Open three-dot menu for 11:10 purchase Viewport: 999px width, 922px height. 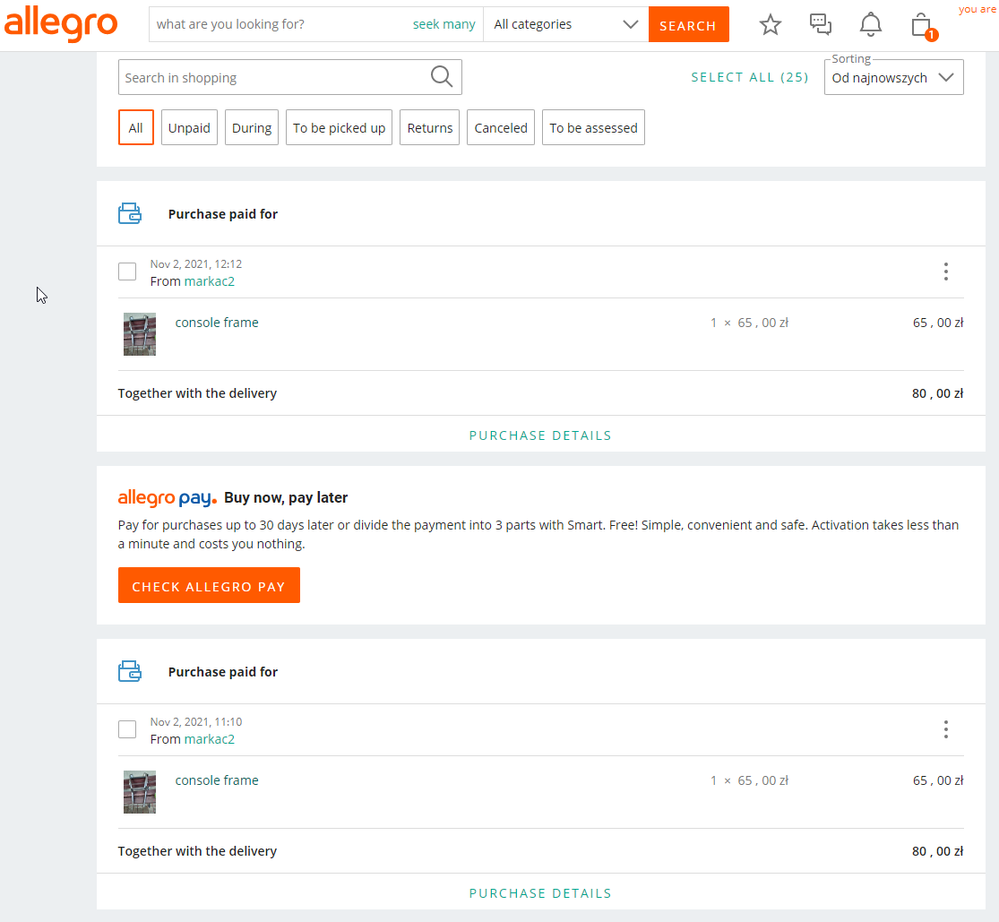[x=945, y=729]
